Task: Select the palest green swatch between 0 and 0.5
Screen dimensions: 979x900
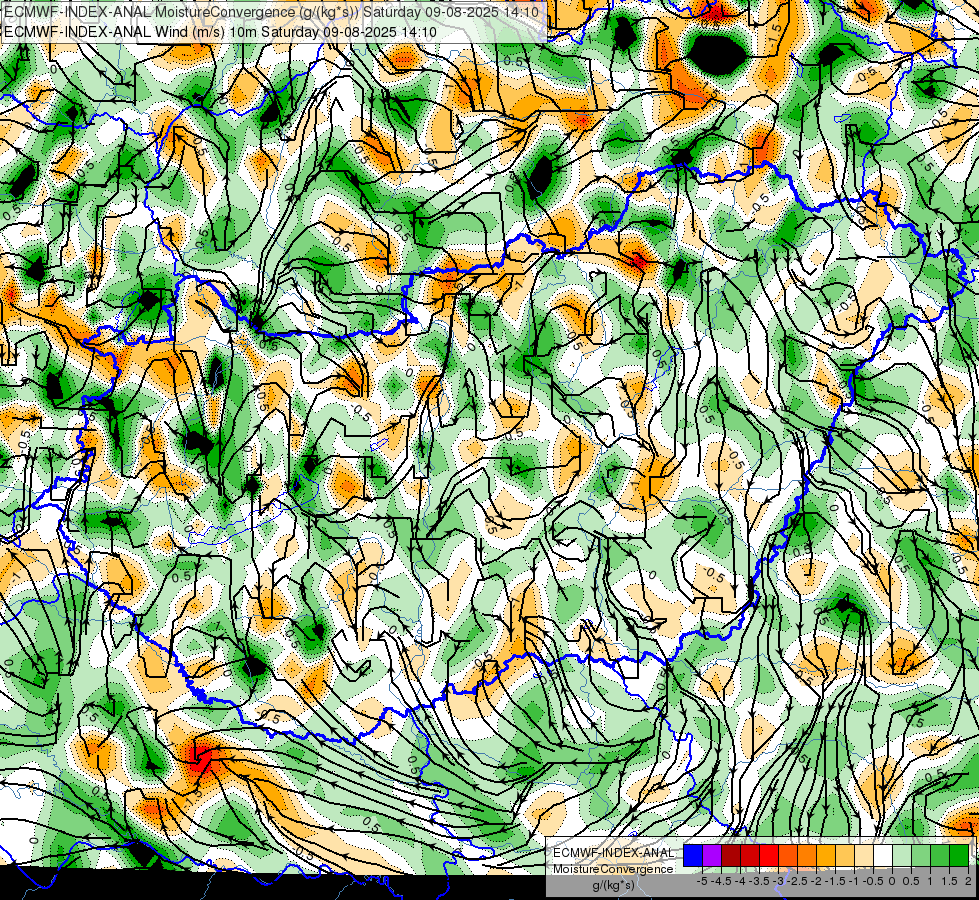Action: (x=902, y=856)
